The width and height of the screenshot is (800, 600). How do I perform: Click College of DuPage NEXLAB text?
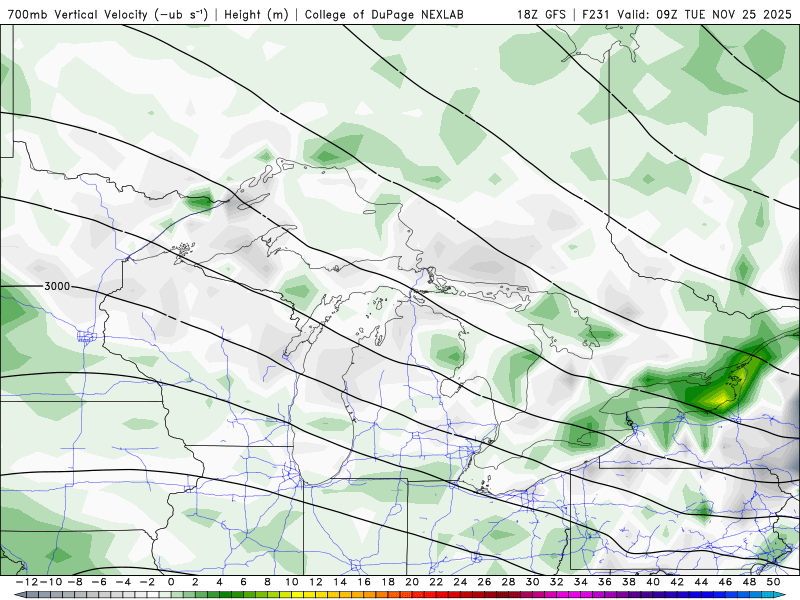pyautogui.click(x=384, y=14)
